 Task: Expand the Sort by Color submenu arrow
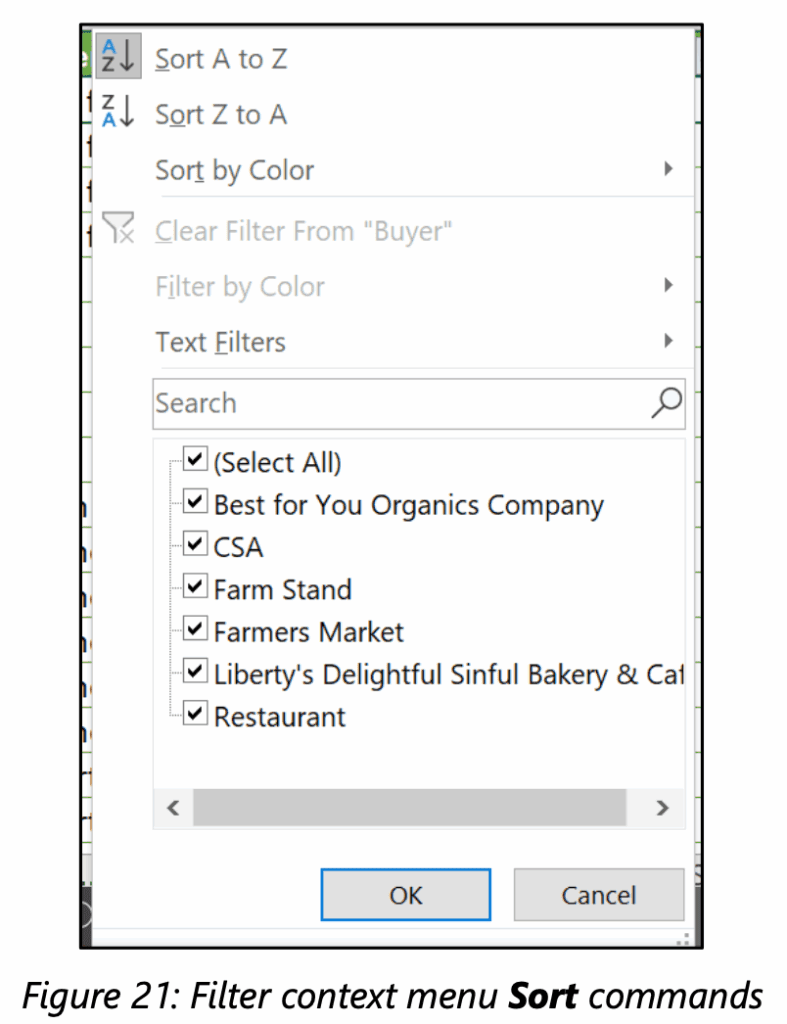(x=668, y=169)
